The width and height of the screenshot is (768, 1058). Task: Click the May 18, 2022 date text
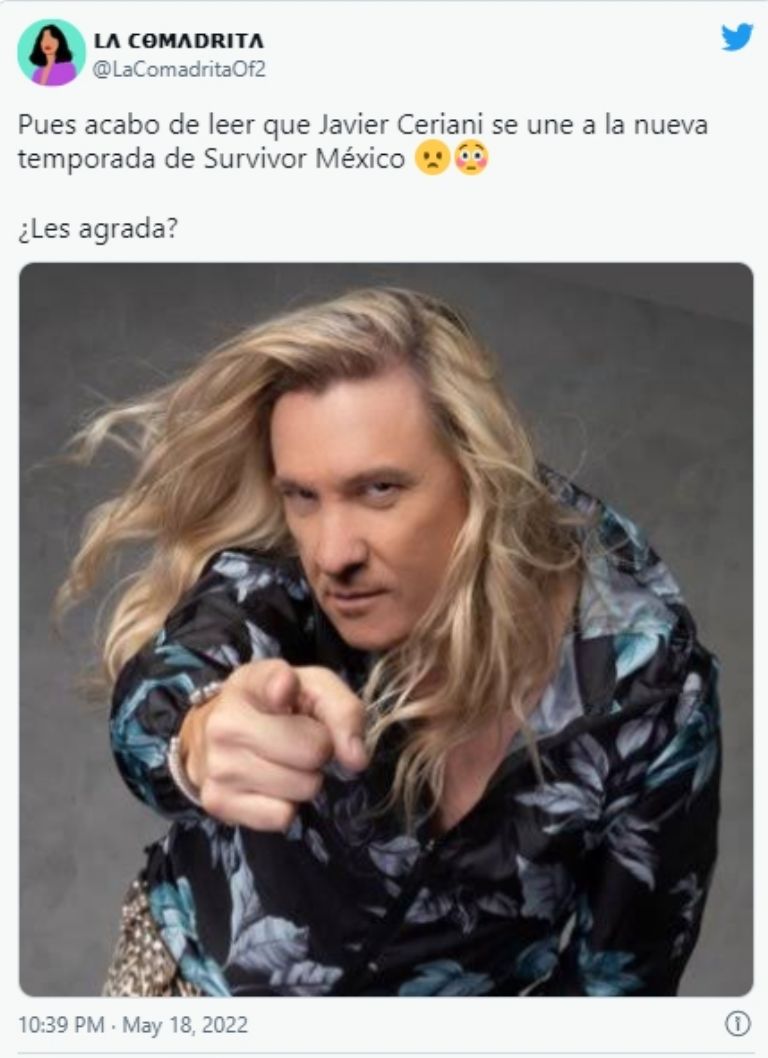pyautogui.click(x=185, y=1025)
